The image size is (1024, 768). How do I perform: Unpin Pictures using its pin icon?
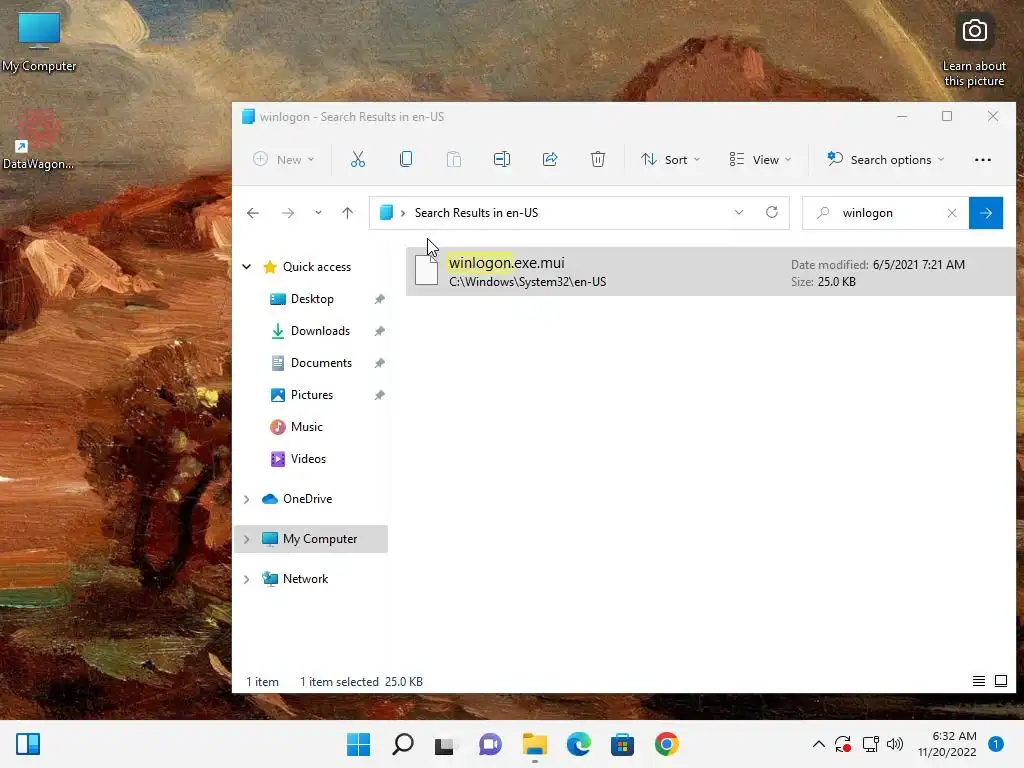tap(379, 395)
